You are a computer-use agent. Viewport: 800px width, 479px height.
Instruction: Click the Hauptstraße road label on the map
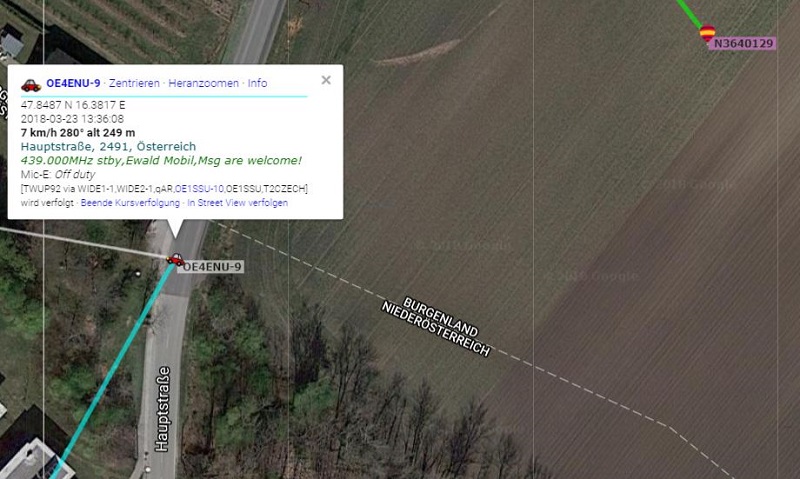pyautogui.click(x=162, y=409)
